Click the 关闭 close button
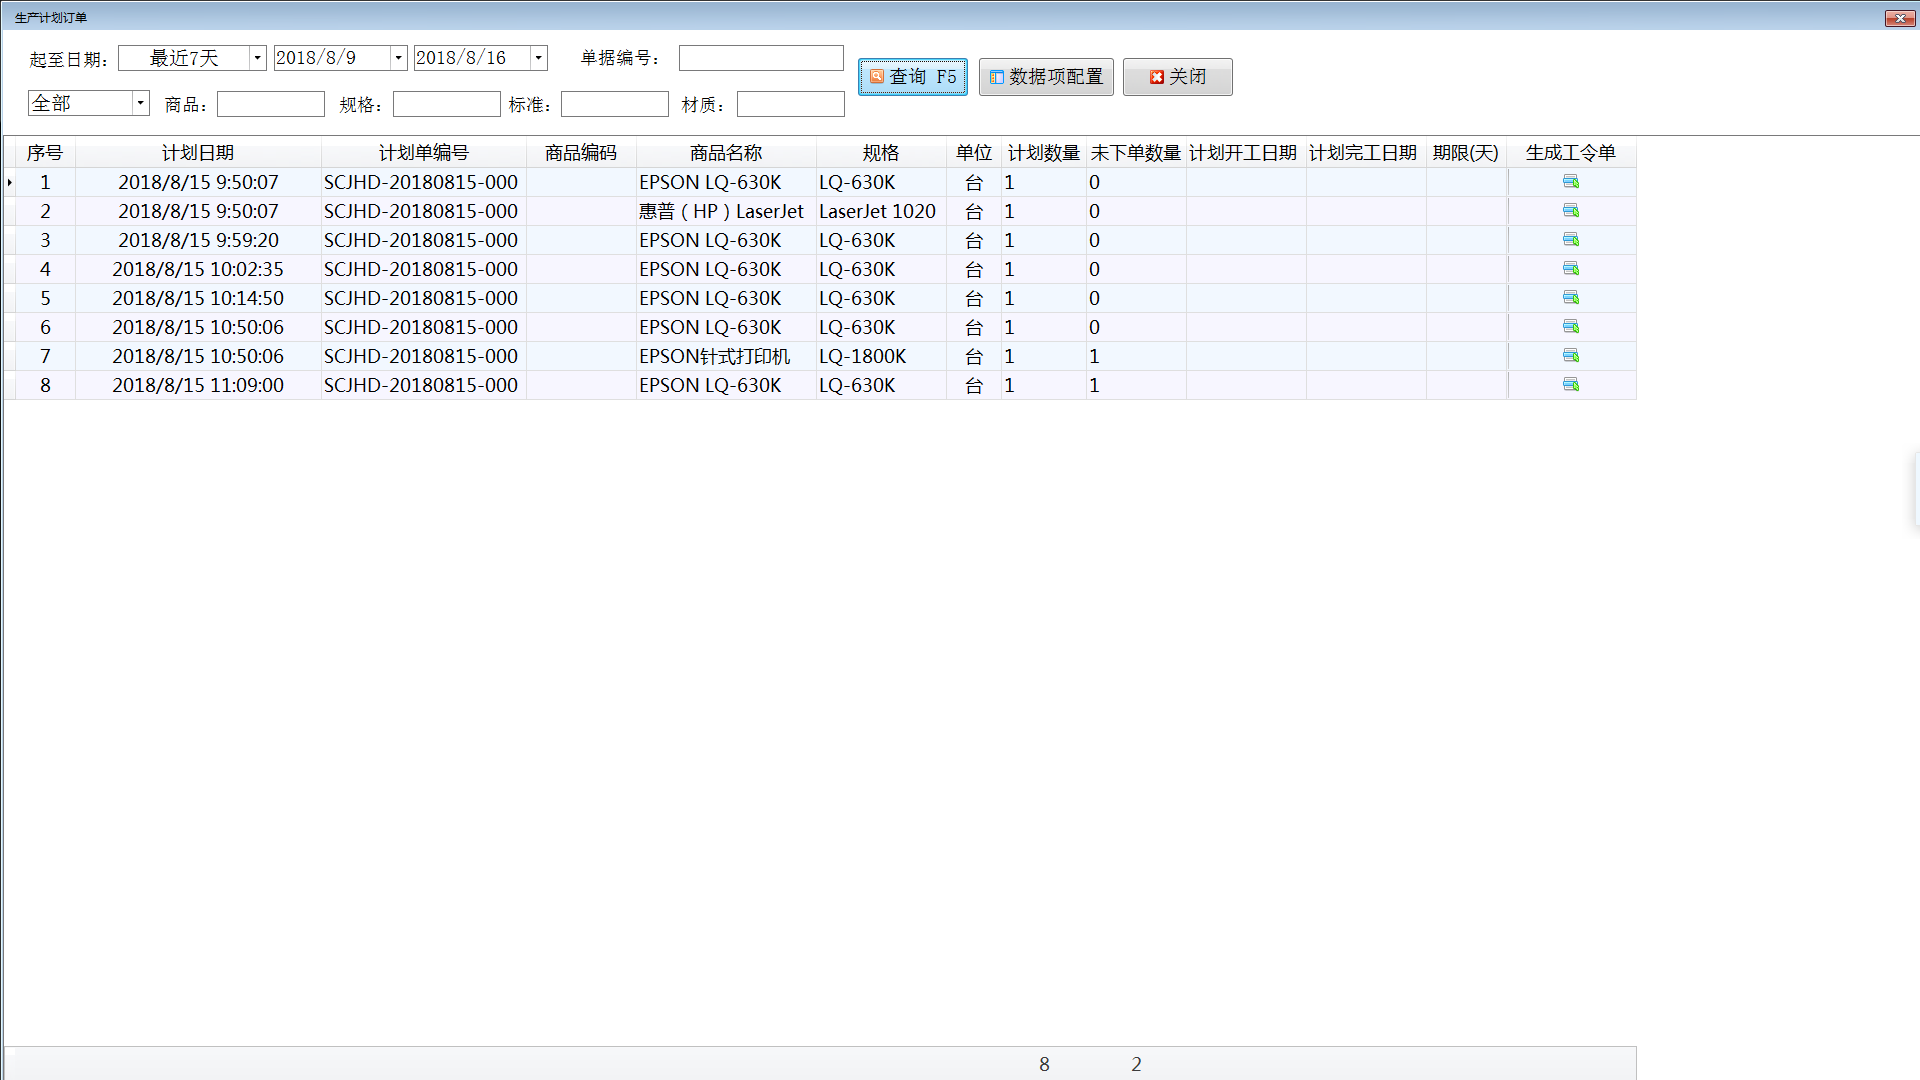Screen dimensions: 1920x1080 1177,77
